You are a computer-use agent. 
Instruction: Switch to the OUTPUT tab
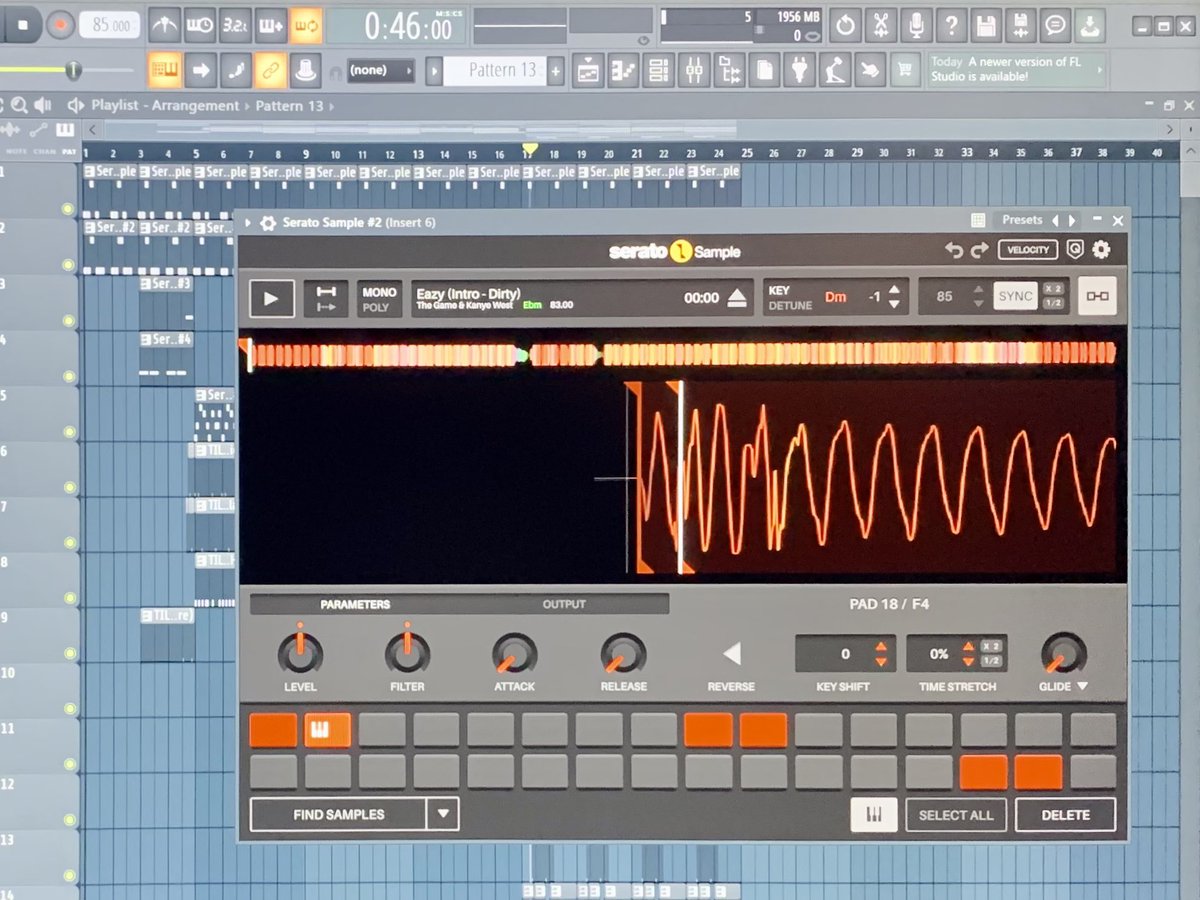(x=564, y=604)
